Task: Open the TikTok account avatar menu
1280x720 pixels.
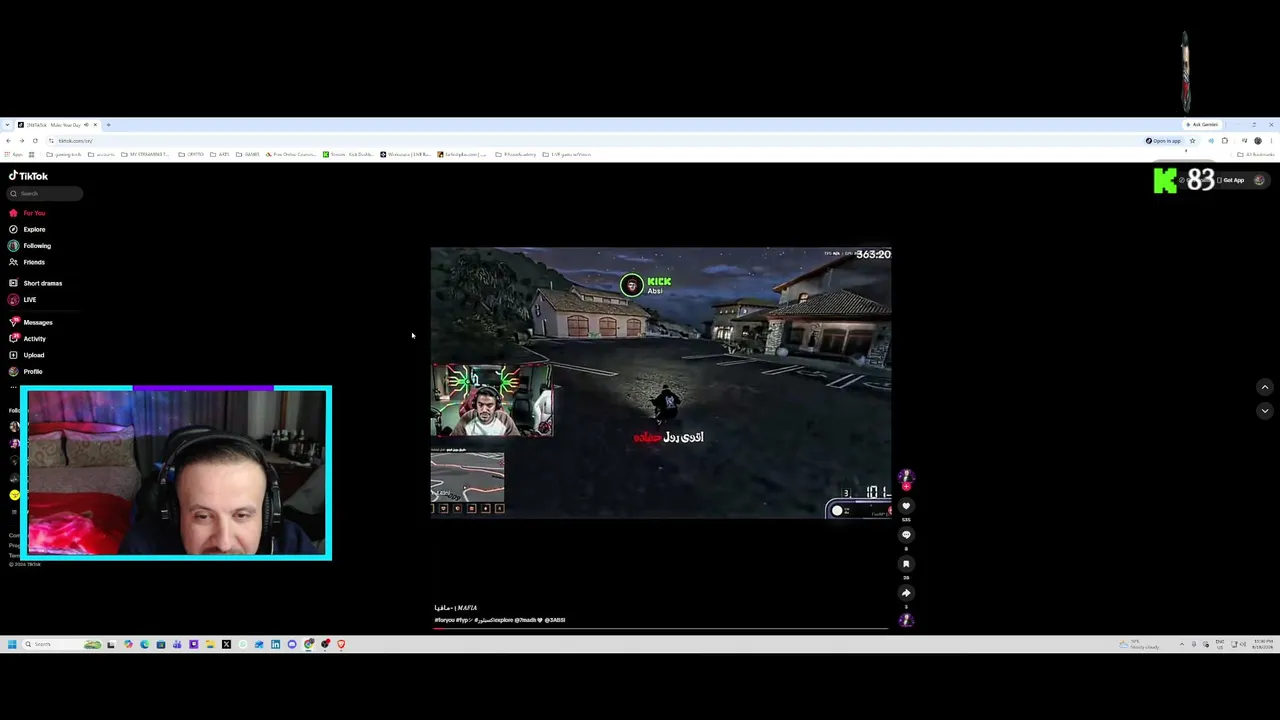Action: (x=1259, y=181)
